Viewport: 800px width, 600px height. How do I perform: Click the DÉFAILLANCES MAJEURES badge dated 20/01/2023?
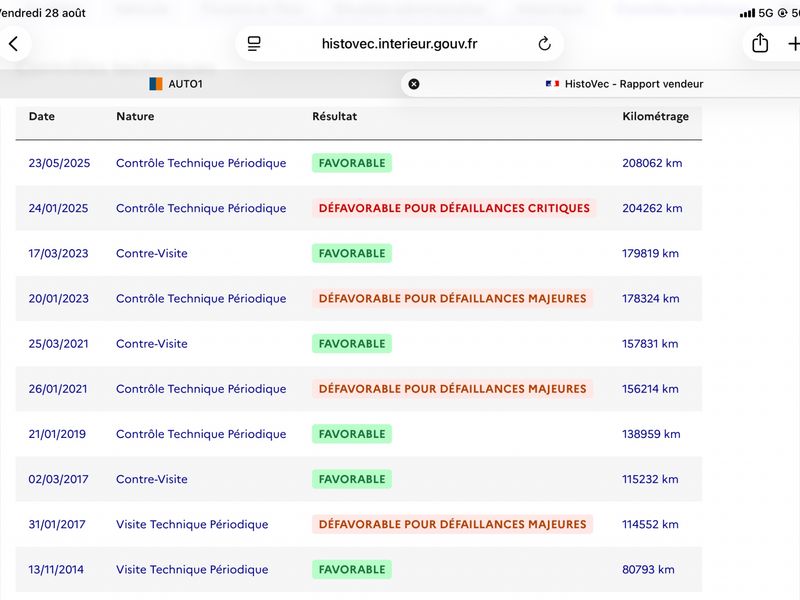pos(453,298)
